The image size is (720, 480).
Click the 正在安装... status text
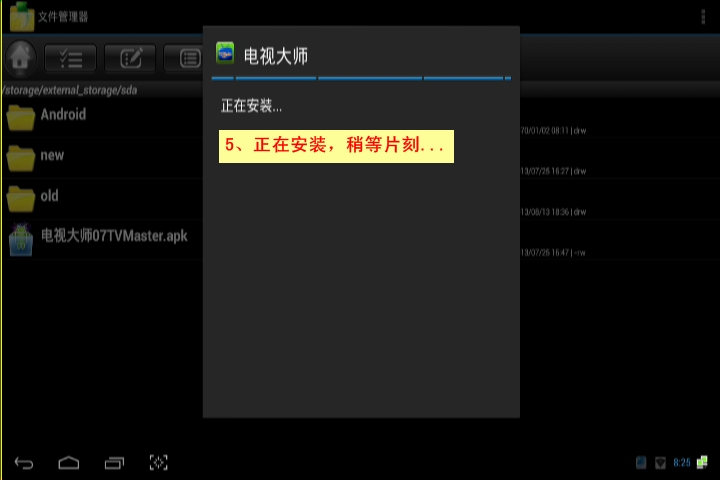point(251,106)
